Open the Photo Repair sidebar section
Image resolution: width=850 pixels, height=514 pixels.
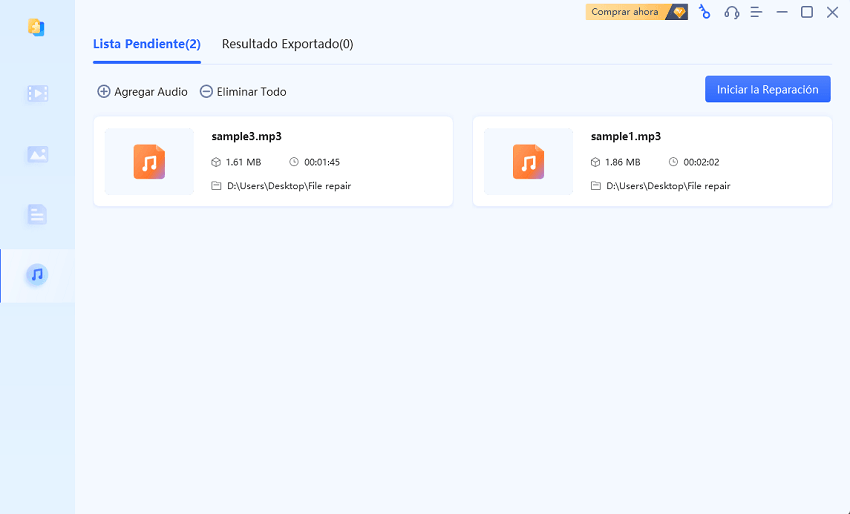click(37, 154)
